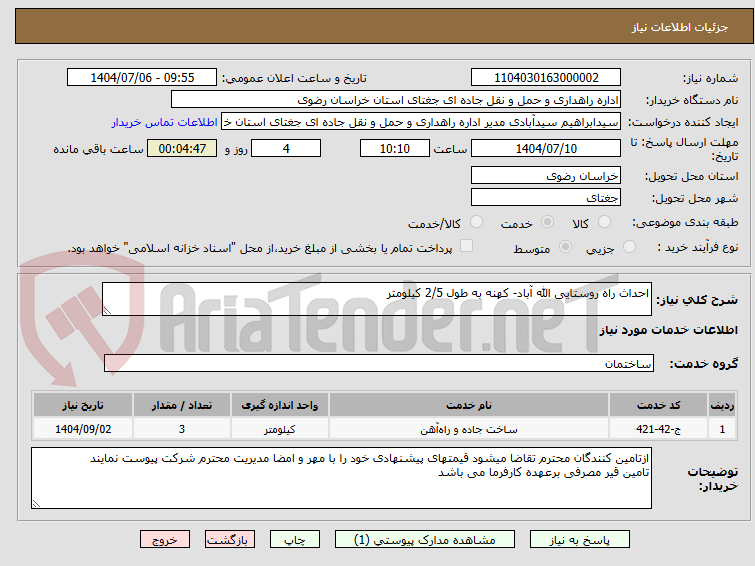Click the remaining days field showing 4
This screenshot has height=566, width=755.
click(286, 148)
